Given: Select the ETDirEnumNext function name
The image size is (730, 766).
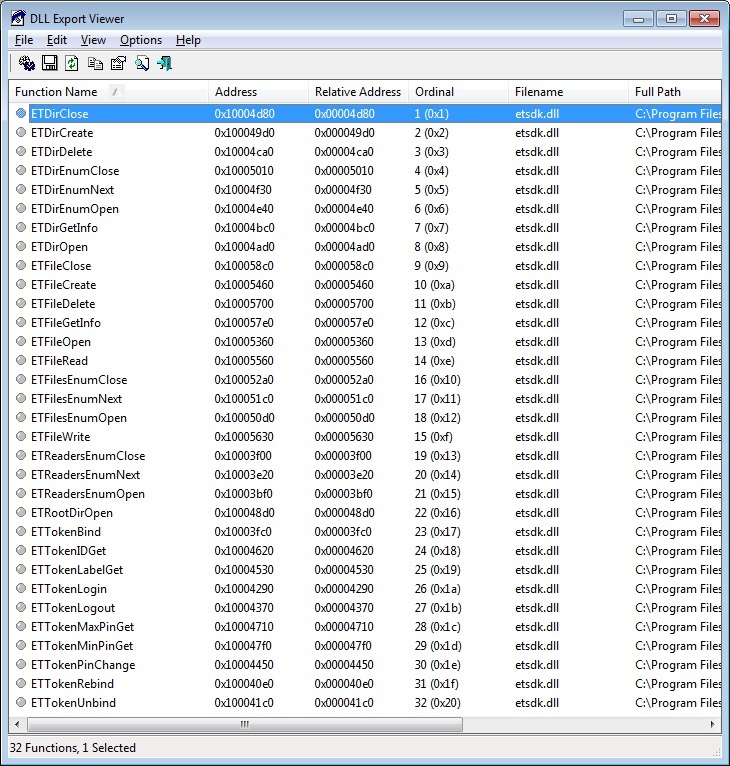Looking at the screenshot, I should (x=72, y=190).
